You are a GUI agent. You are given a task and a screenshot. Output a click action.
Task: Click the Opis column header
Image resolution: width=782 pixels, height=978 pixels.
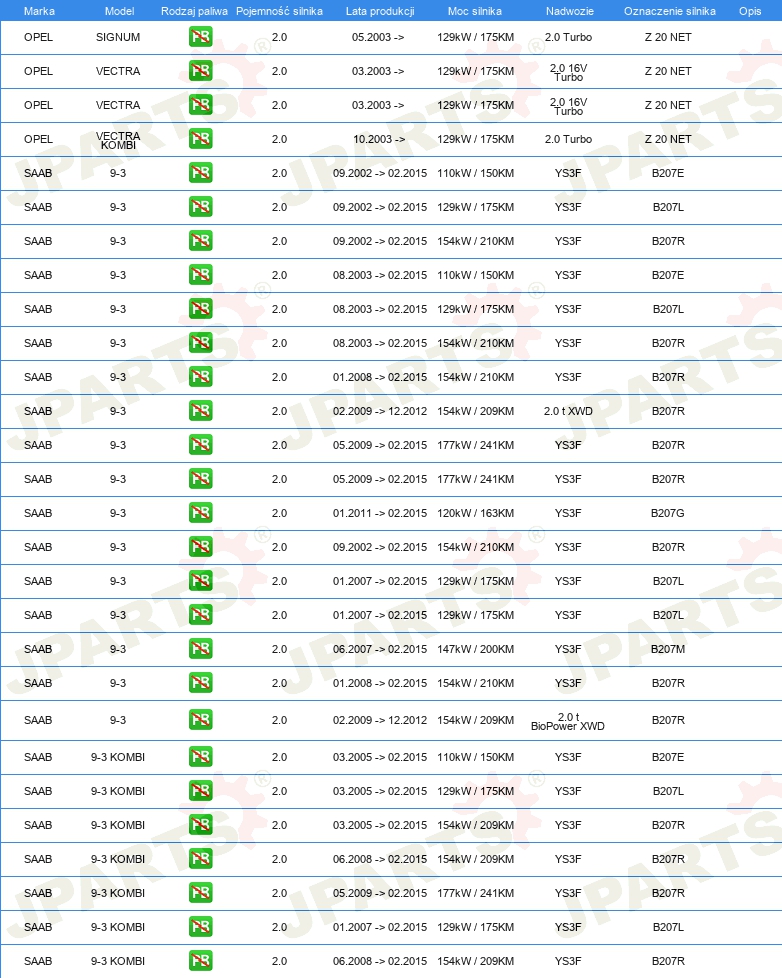(x=750, y=11)
